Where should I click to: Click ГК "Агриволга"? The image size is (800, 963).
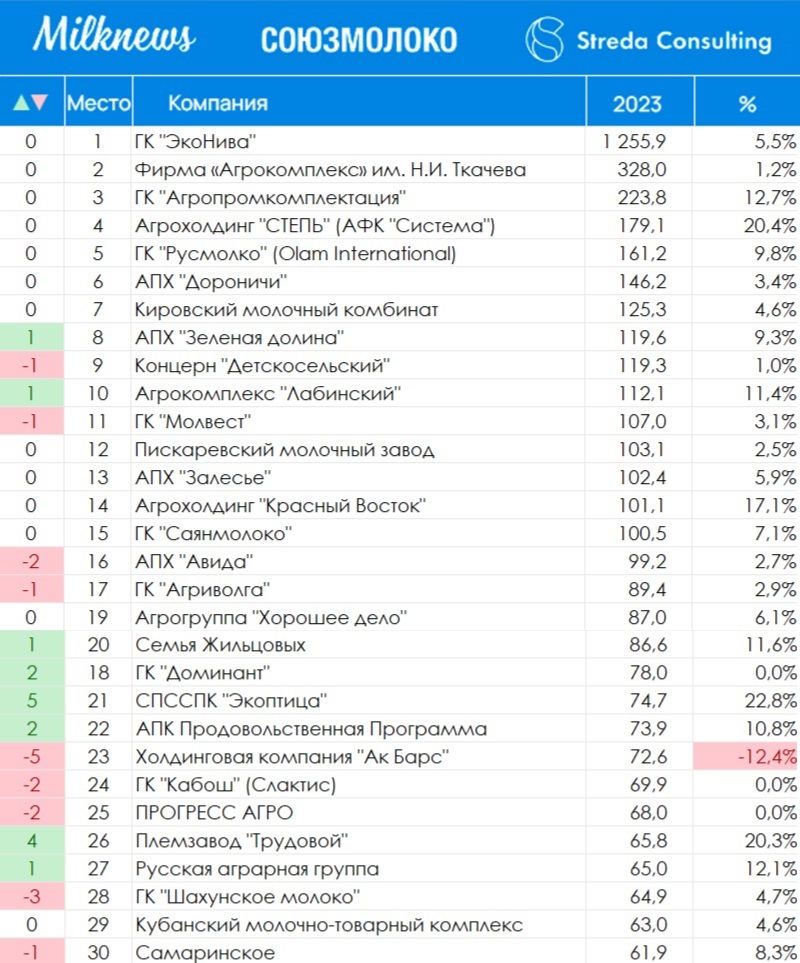point(203,590)
